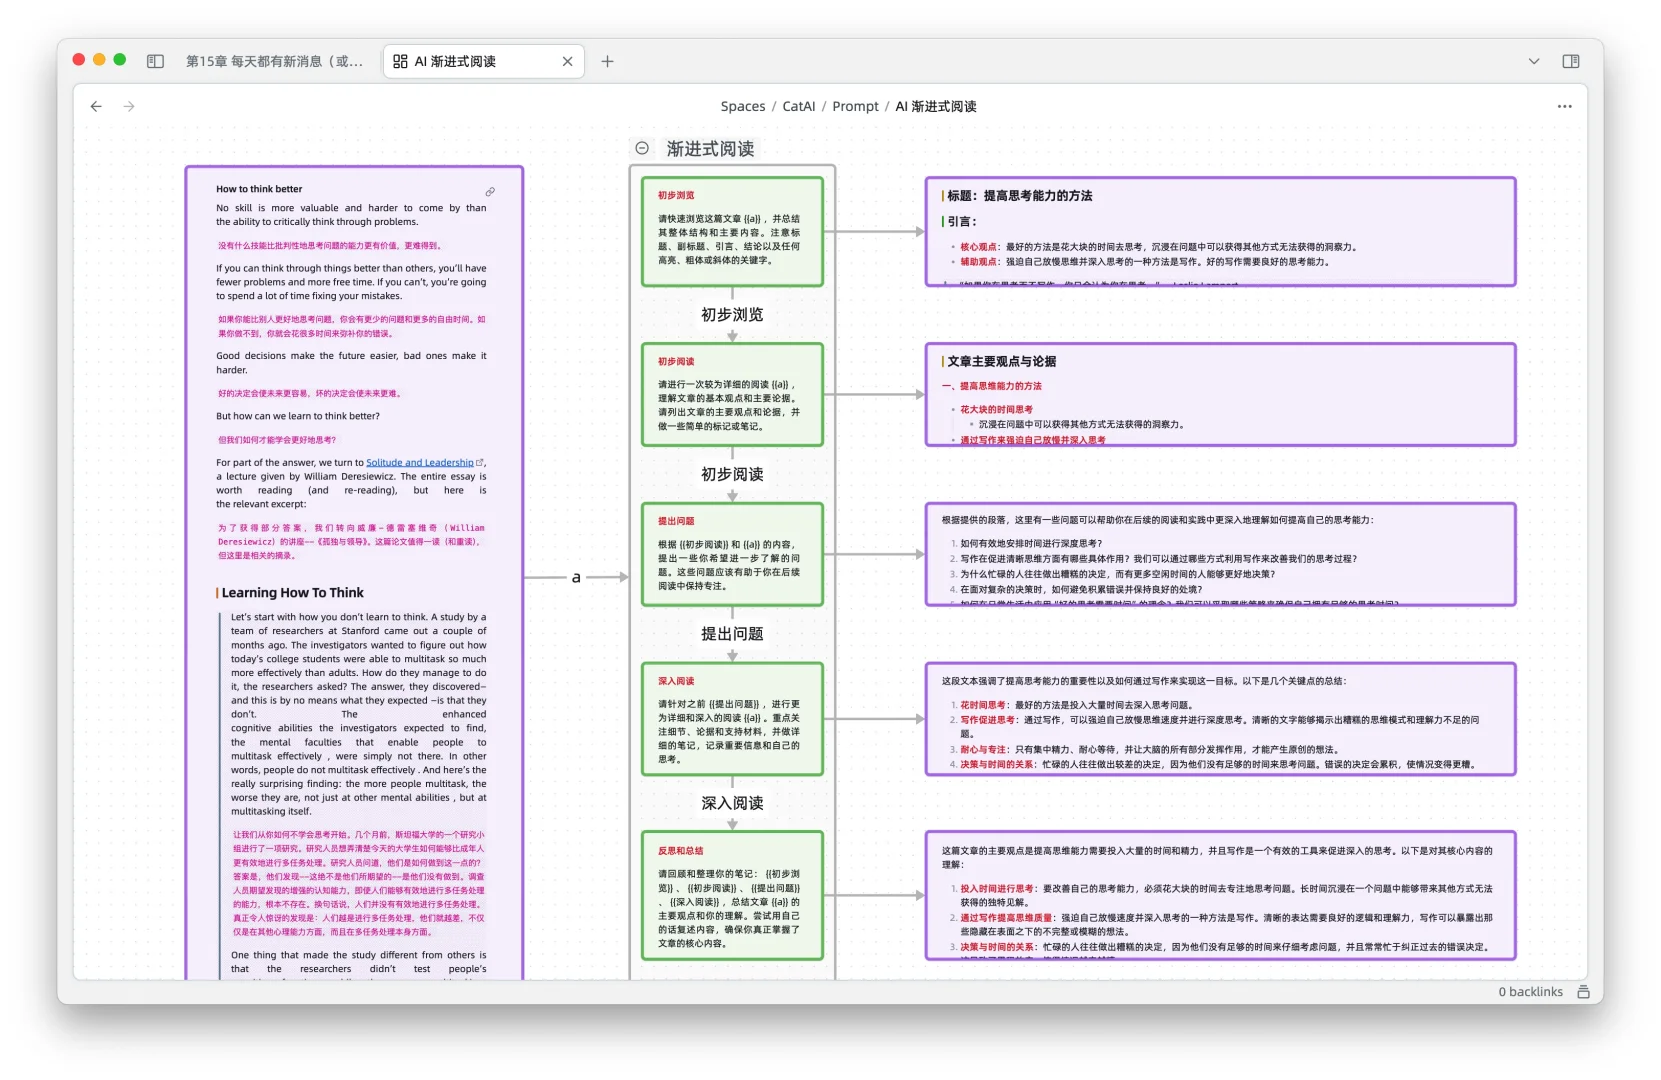Go to CatAI in breadcrumb
The height and width of the screenshot is (1080, 1661).
tap(798, 106)
